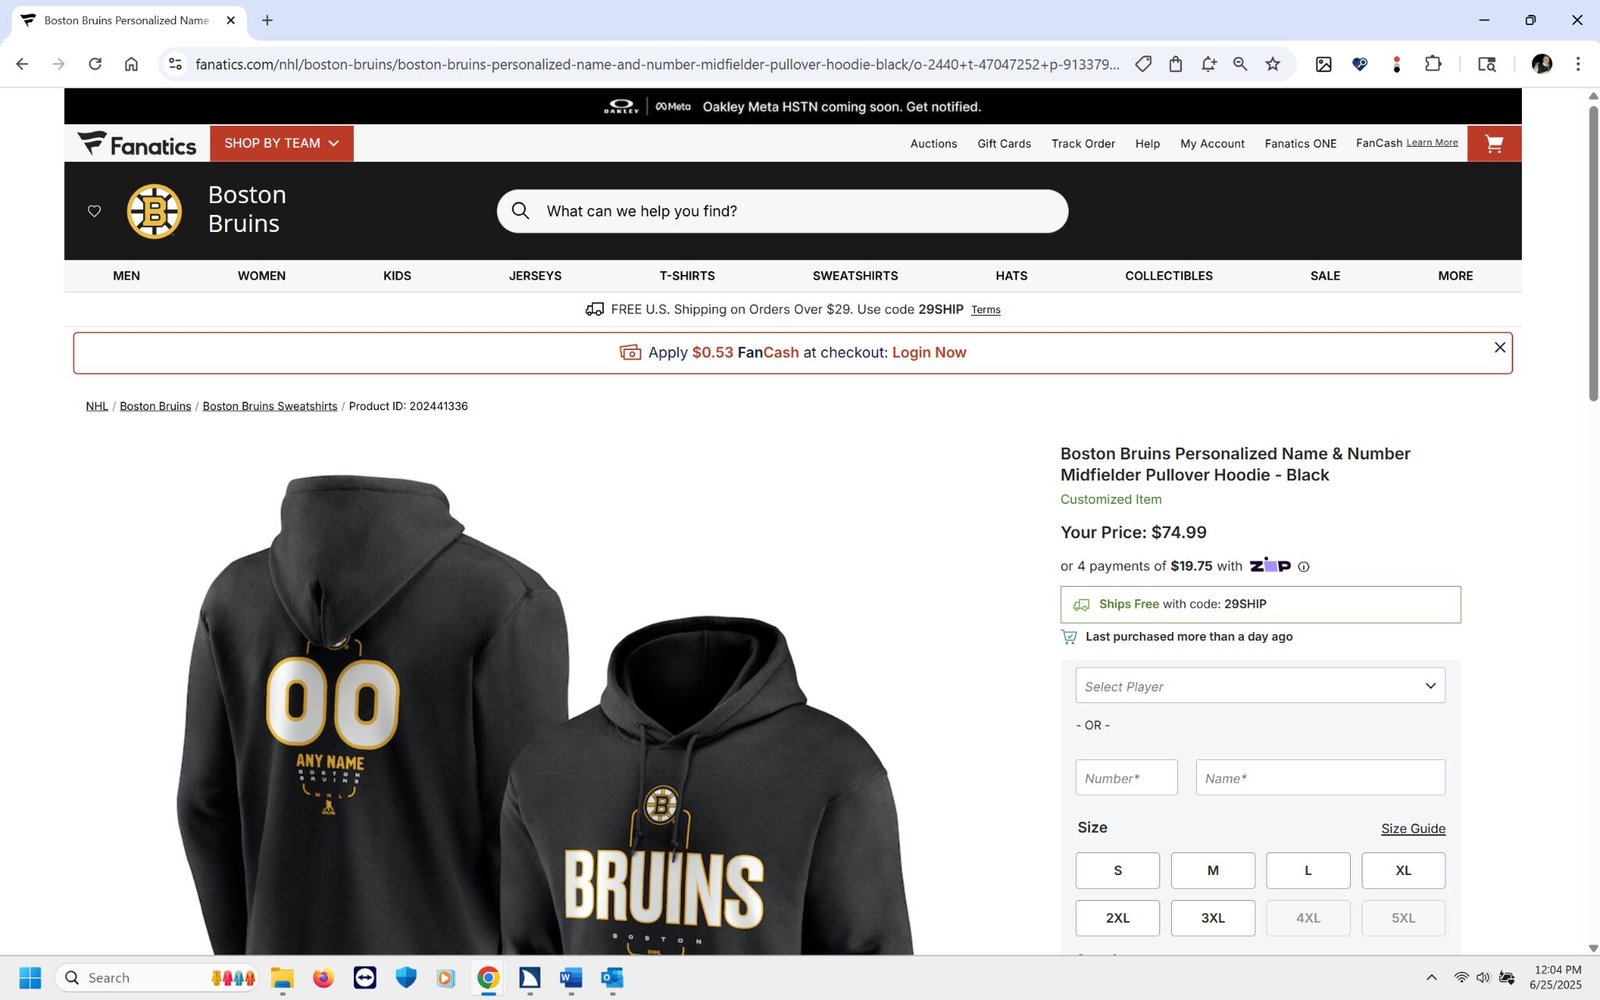The height and width of the screenshot is (1000, 1600).
Task: Open the SALE category
Action: point(1325,276)
